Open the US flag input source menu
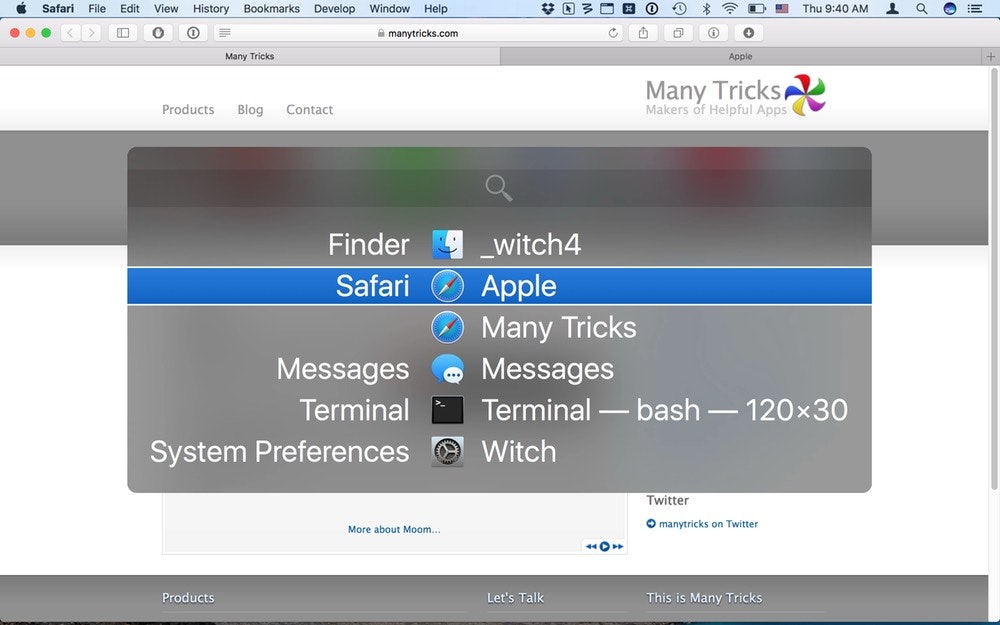 [782, 8]
